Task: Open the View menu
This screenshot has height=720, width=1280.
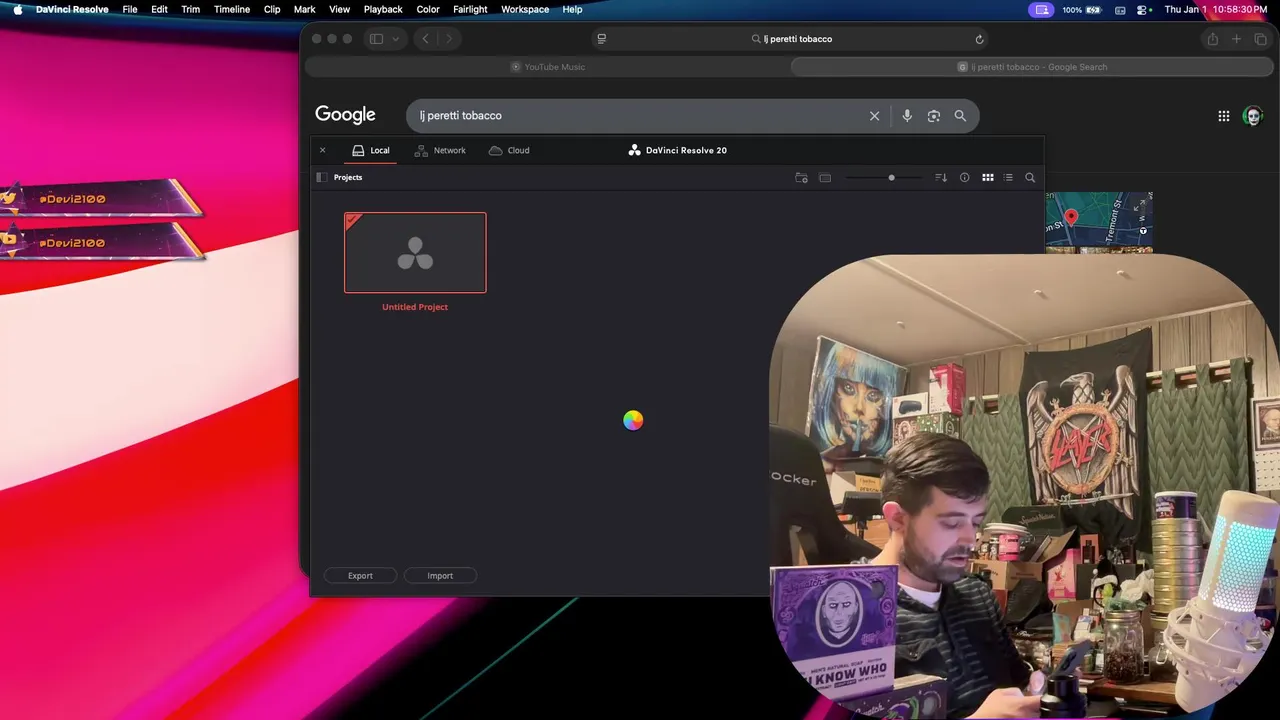Action: tap(339, 9)
